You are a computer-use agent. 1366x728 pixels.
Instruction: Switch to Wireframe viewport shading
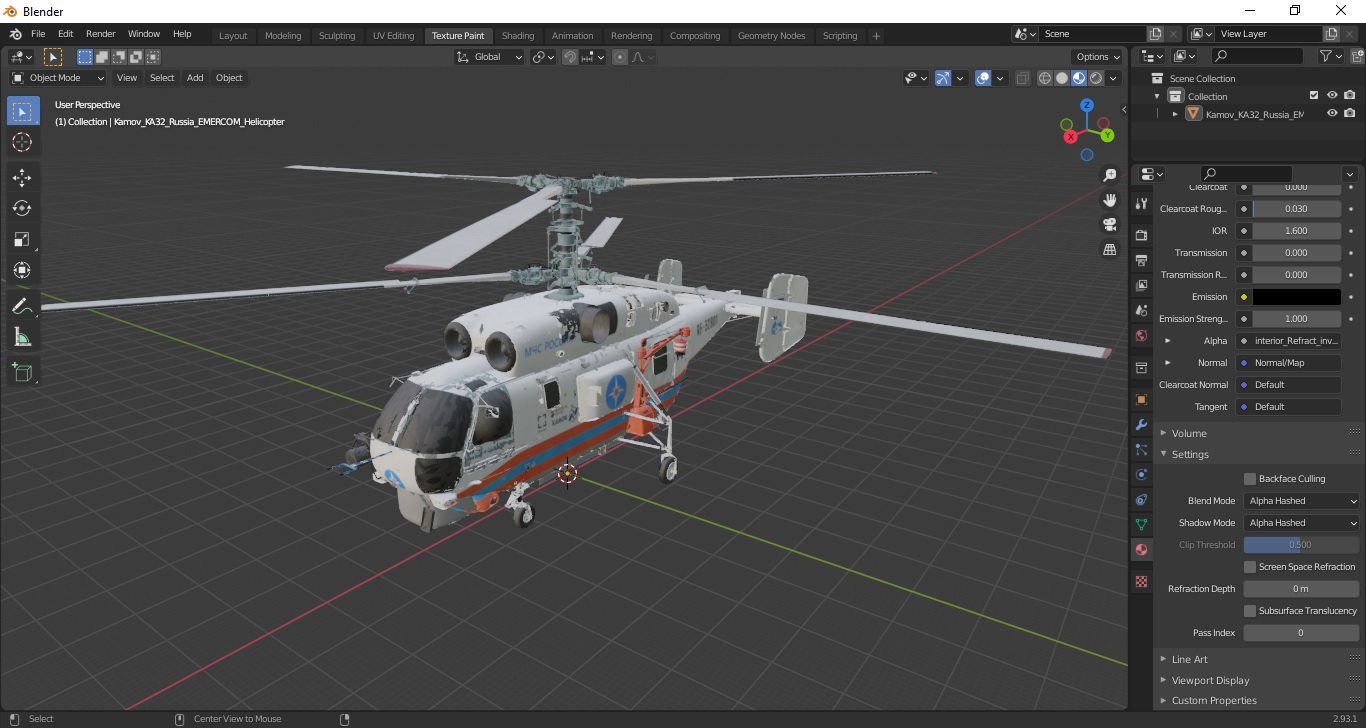[1045, 78]
